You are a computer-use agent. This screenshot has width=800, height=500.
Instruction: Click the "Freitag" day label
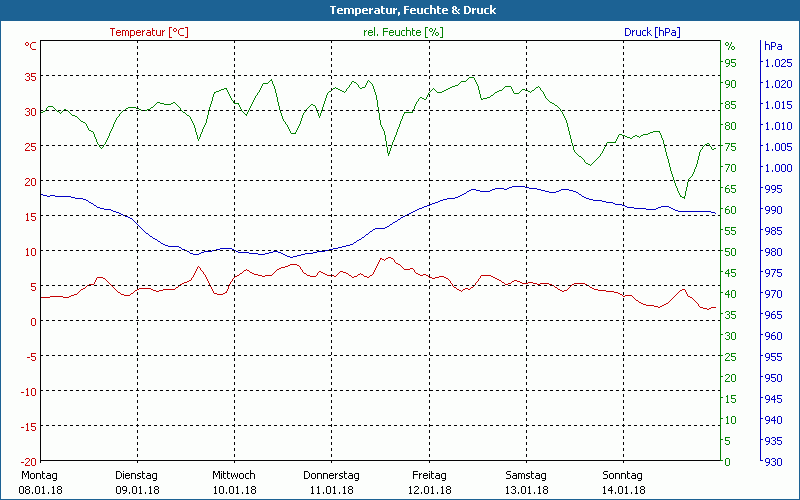point(429,476)
